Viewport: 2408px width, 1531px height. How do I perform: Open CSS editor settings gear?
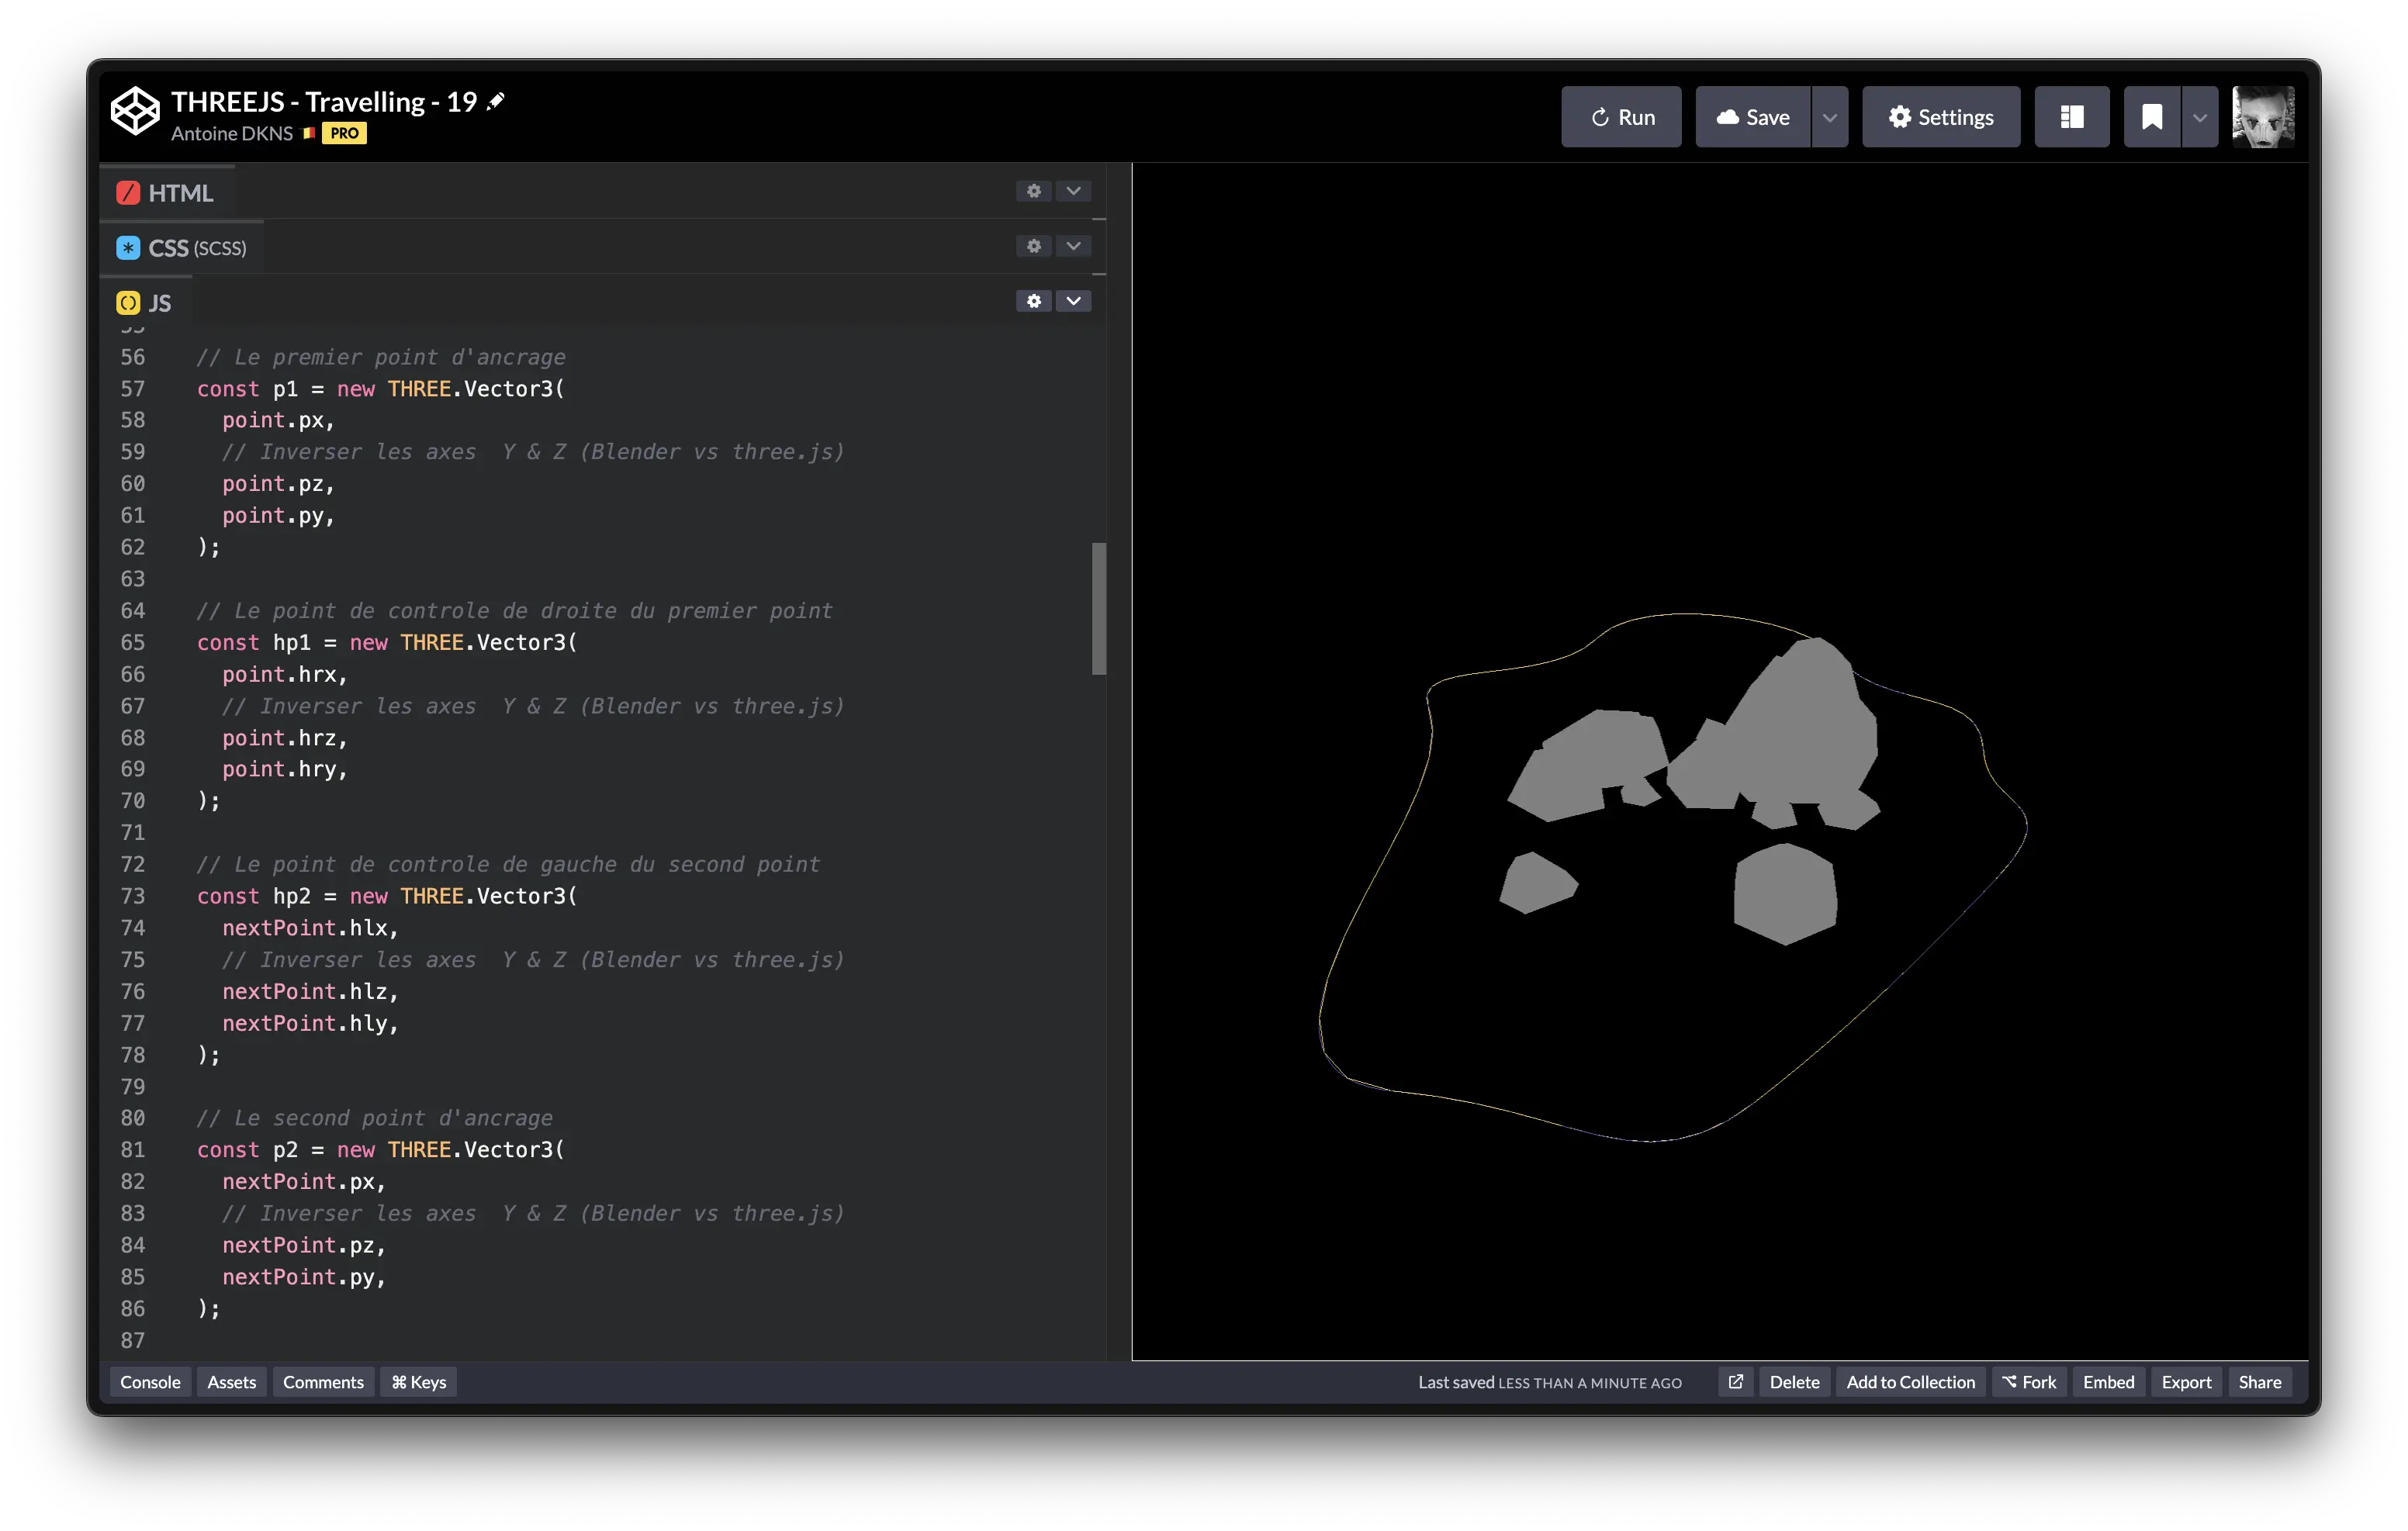coord(1033,246)
